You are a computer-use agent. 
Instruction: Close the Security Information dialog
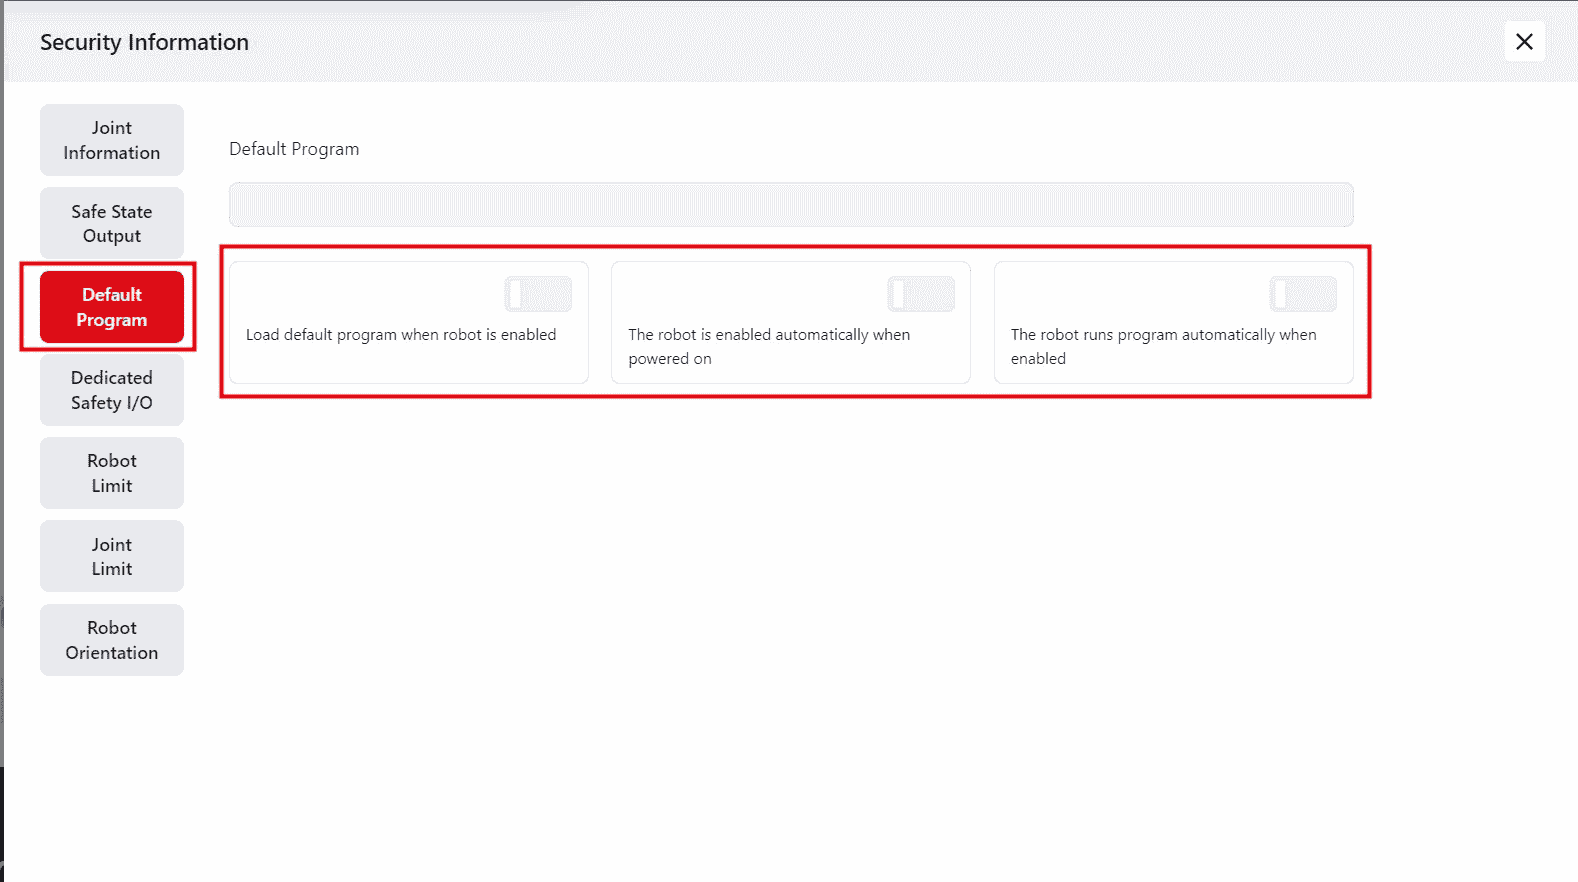pos(1523,42)
